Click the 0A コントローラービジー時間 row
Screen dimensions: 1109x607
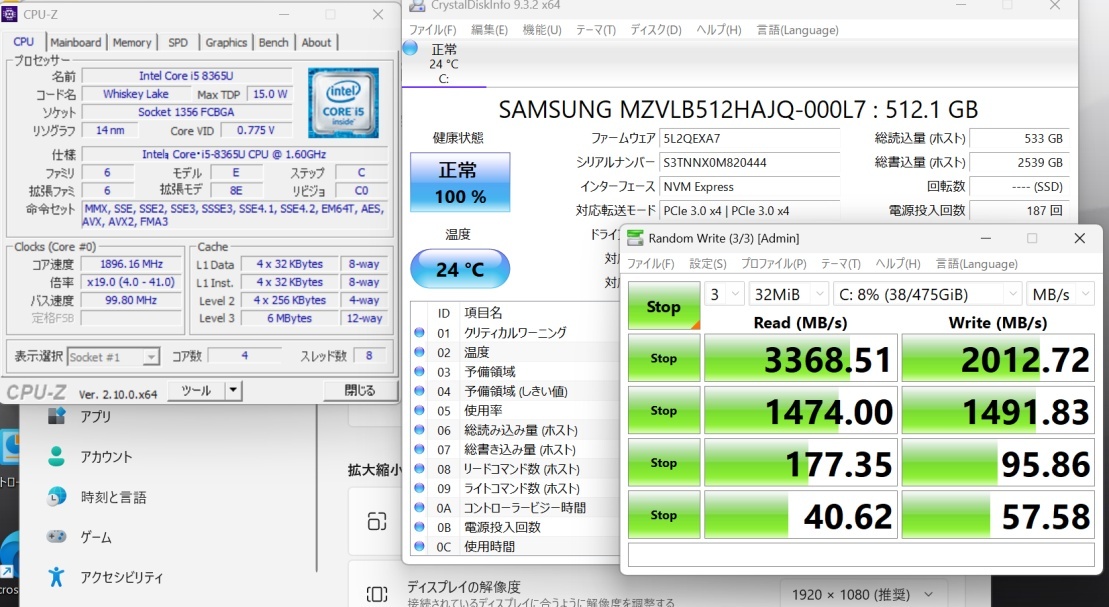click(514, 508)
